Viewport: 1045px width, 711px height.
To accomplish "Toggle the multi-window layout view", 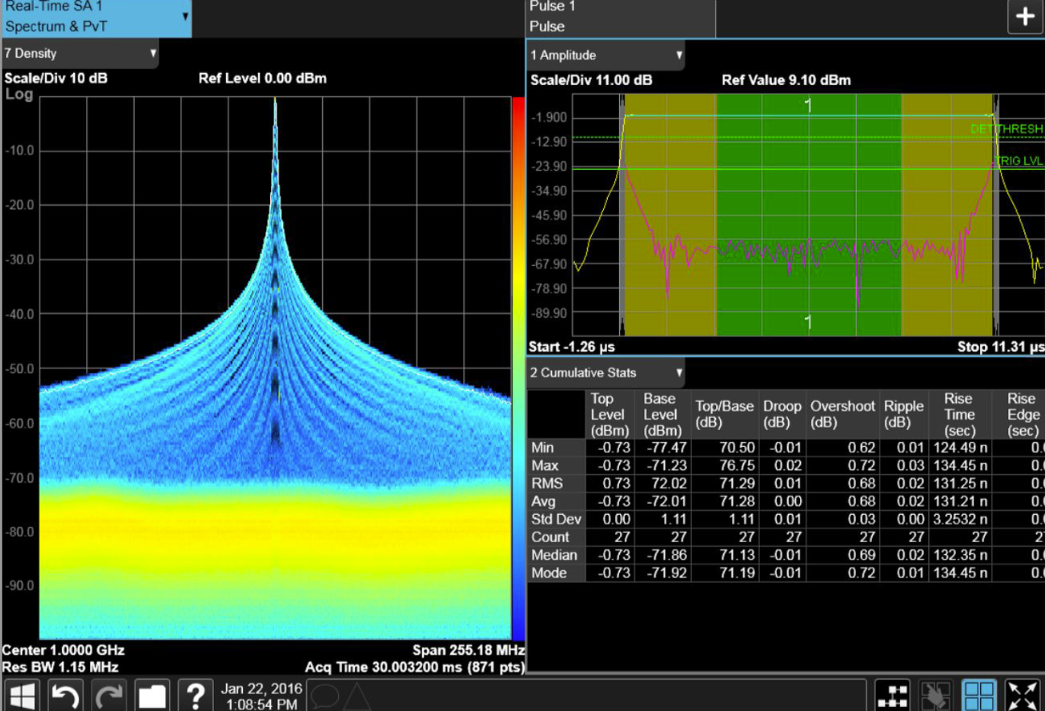I will tap(979, 695).
